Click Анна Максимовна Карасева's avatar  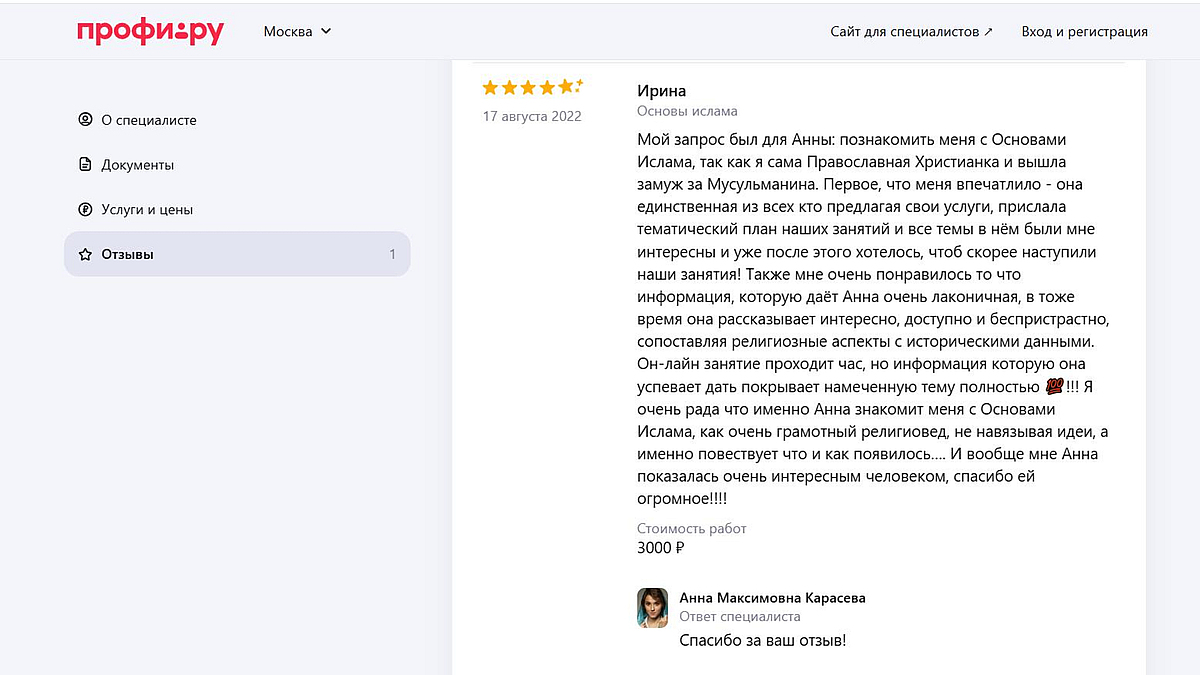(x=652, y=607)
